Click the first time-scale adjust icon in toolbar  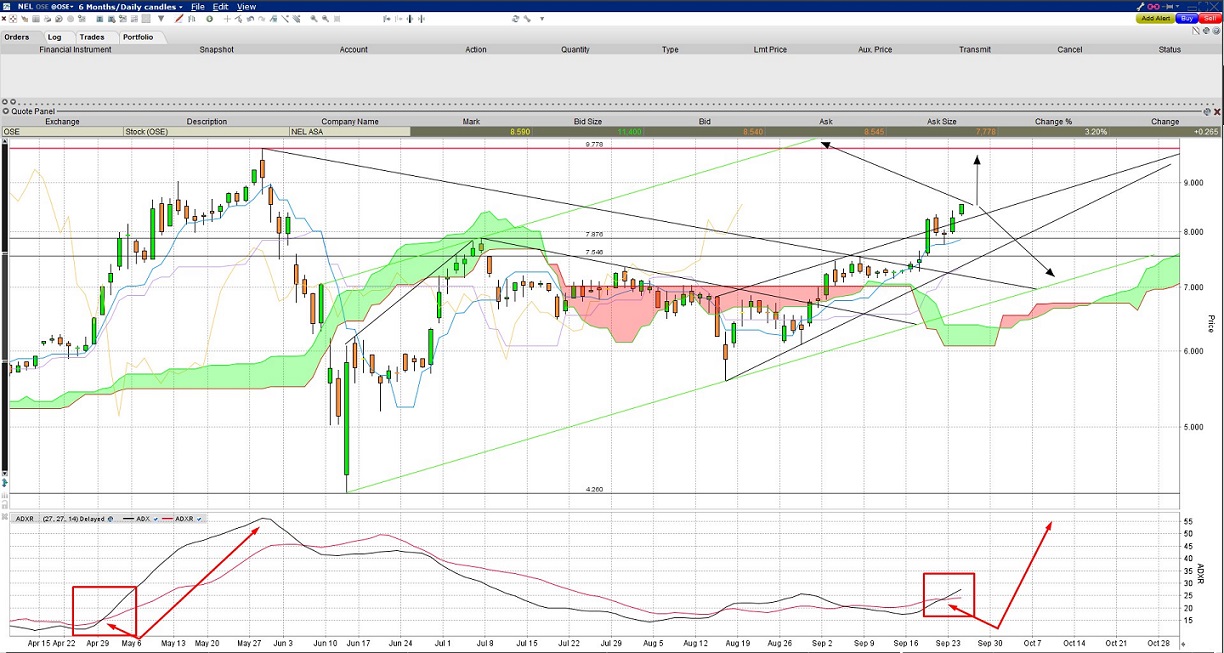click(x=386, y=18)
